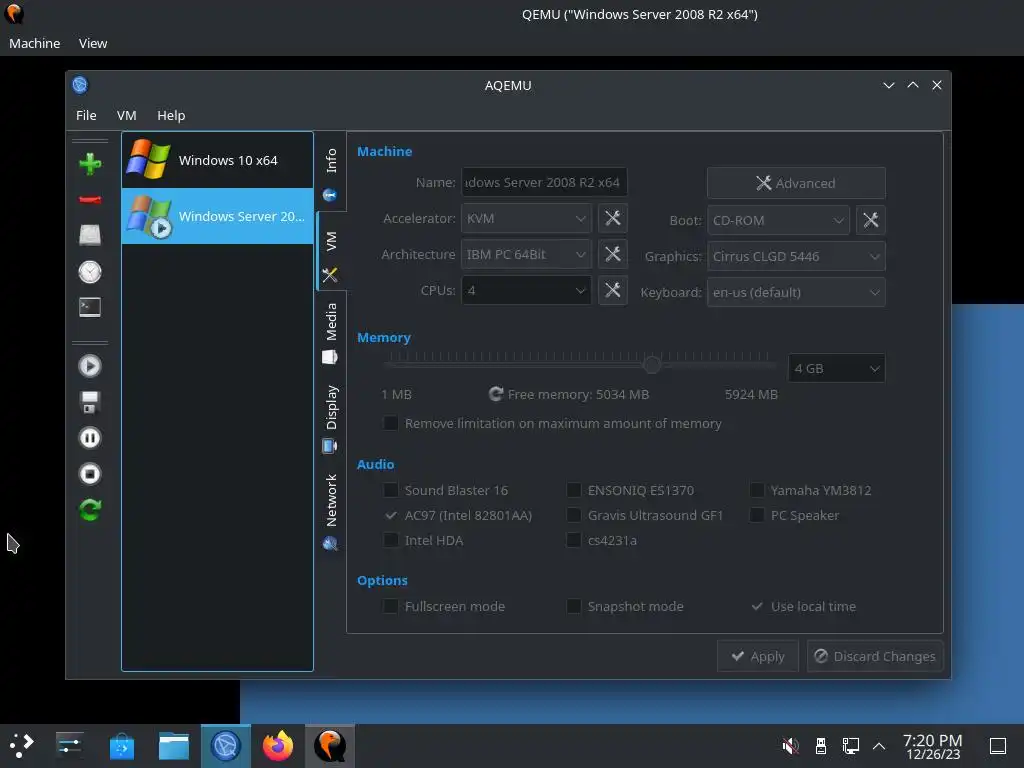This screenshot has height=768, width=1024.
Task: Open System Settings from the taskbar
Action: 70,745
